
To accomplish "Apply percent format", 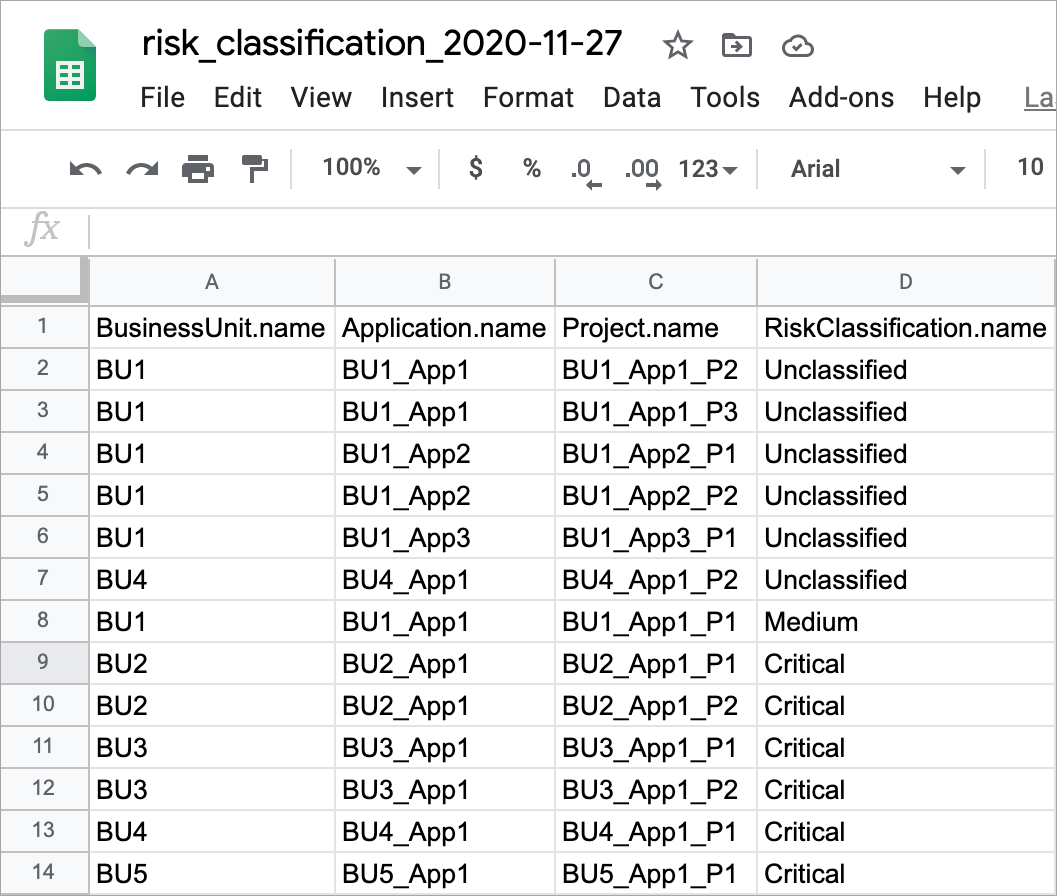I will click(532, 168).
